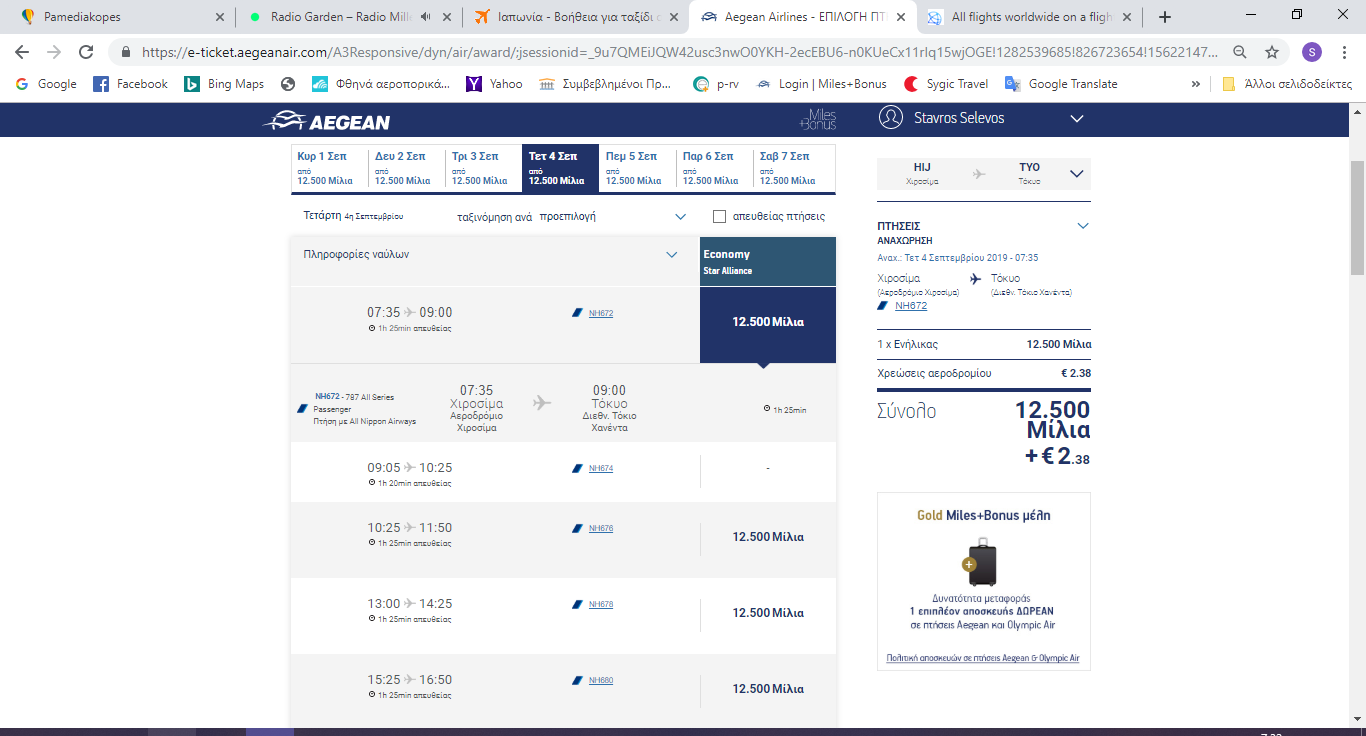Open the NH674 flight link

[x=601, y=468]
